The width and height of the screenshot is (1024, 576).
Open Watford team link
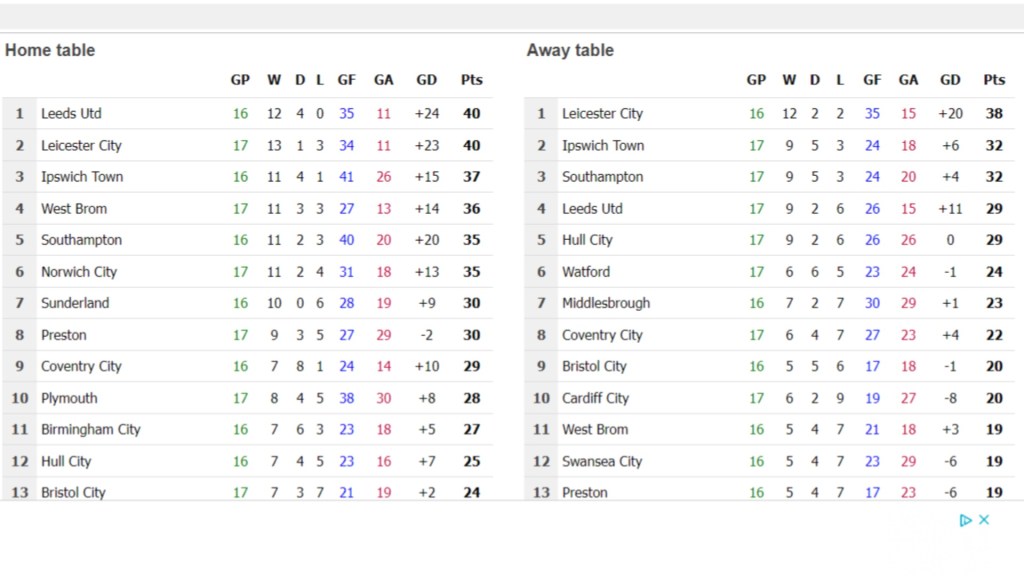tap(585, 271)
